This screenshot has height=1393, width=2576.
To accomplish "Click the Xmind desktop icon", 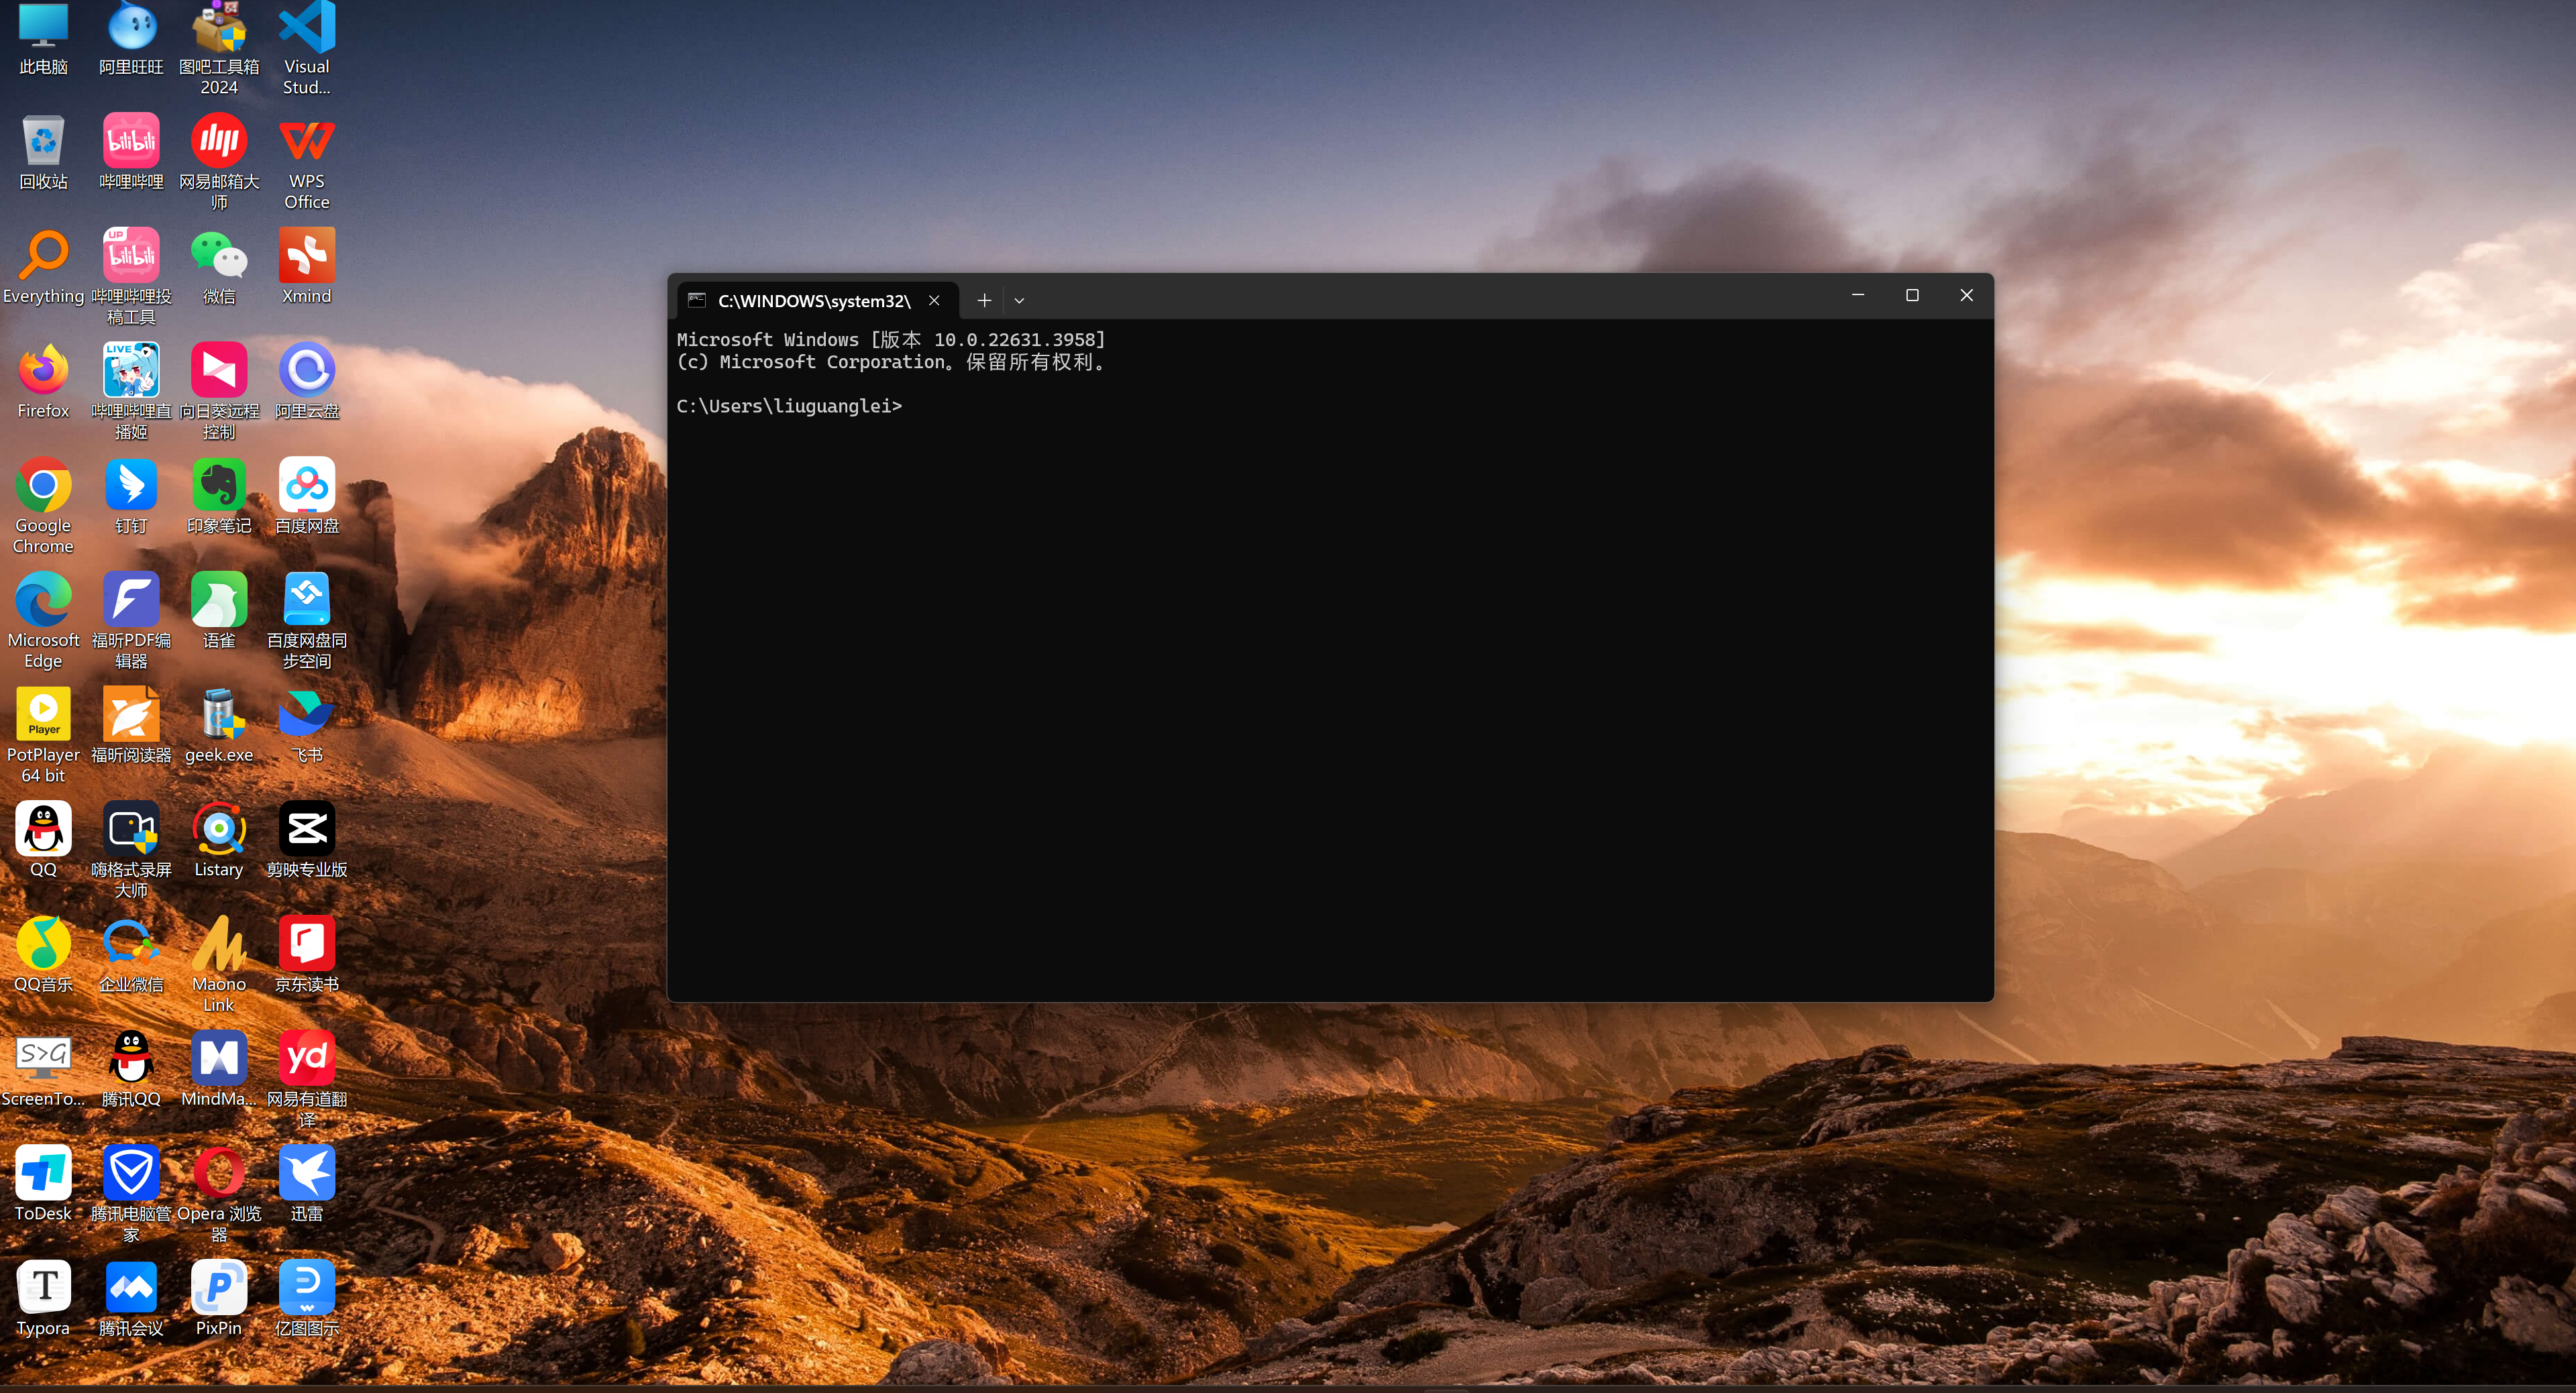I will pyautogui.click(x=306, y=256).
